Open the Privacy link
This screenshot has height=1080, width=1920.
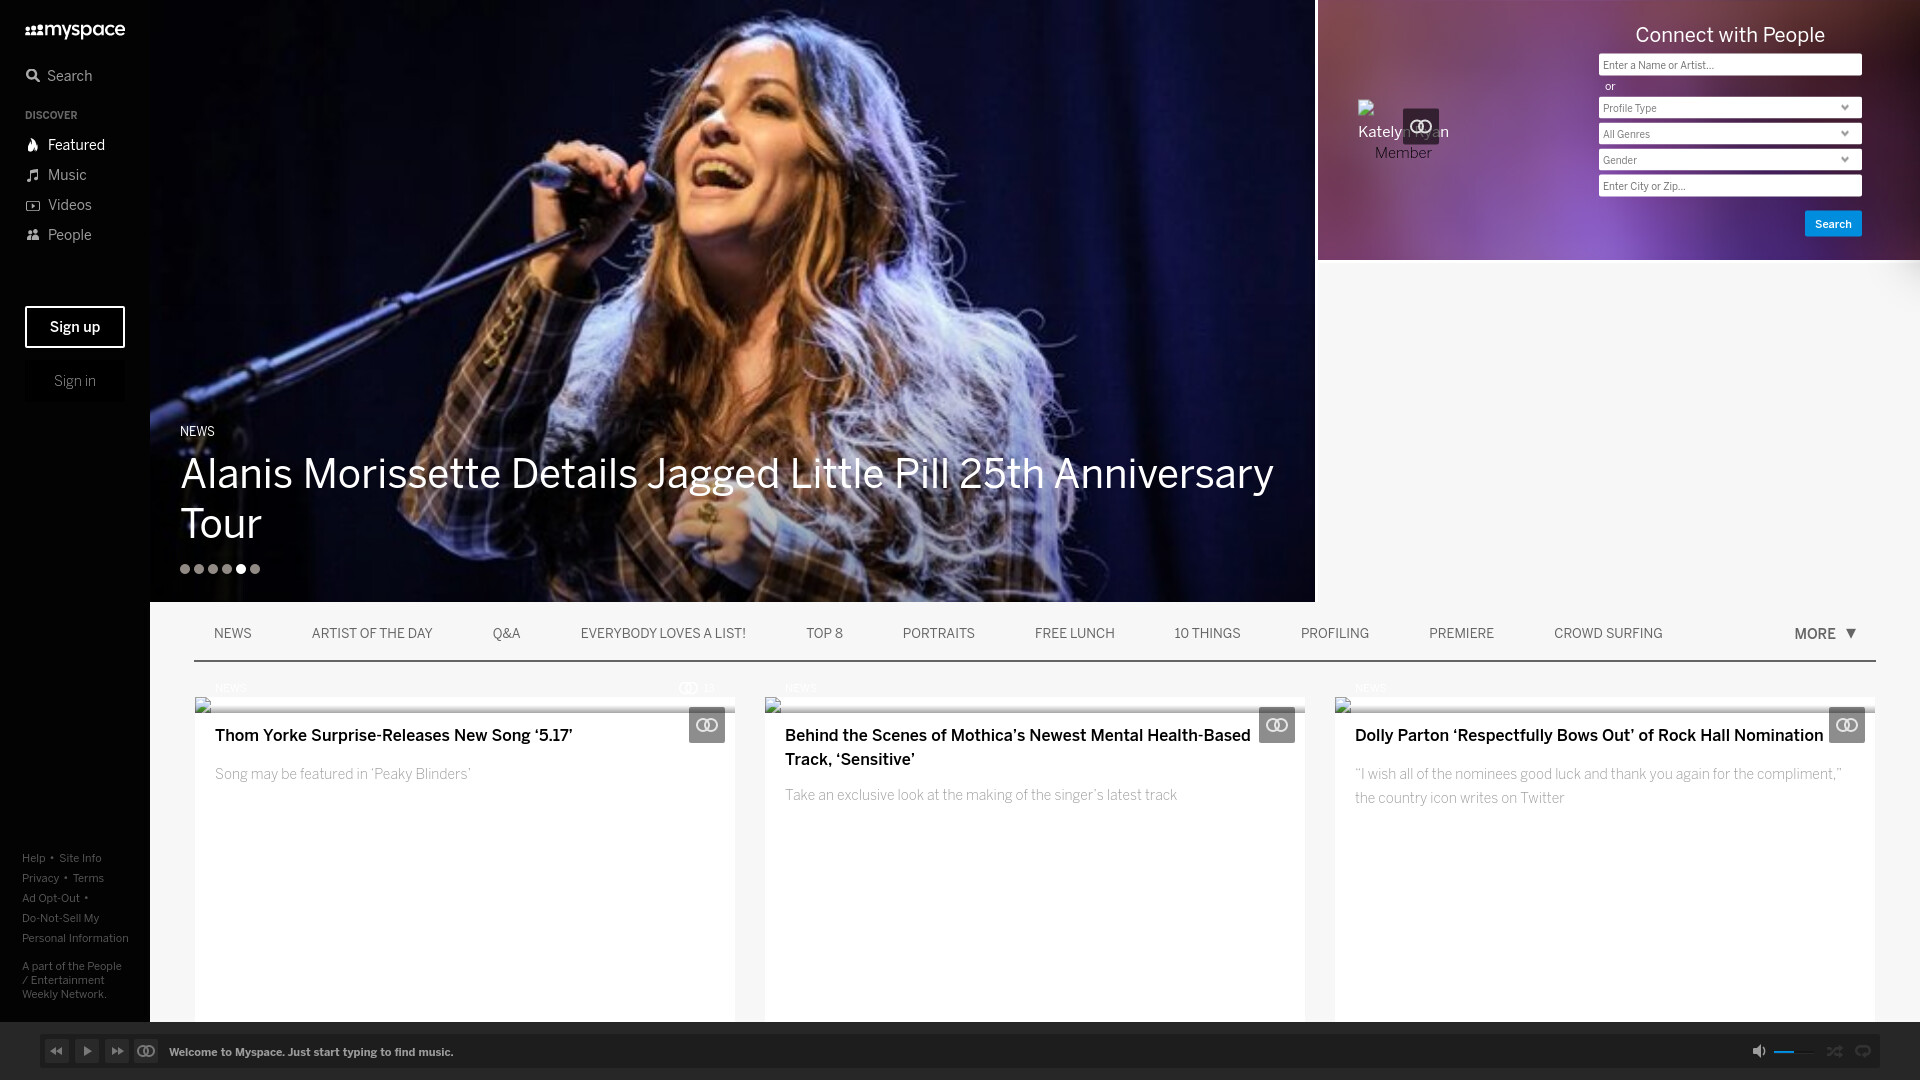pyautogui.click(x=41, y=879)
